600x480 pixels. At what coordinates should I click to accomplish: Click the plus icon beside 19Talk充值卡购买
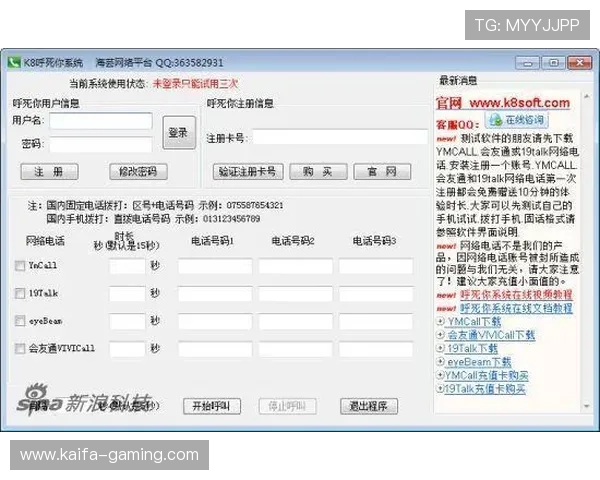click(440, 389)
